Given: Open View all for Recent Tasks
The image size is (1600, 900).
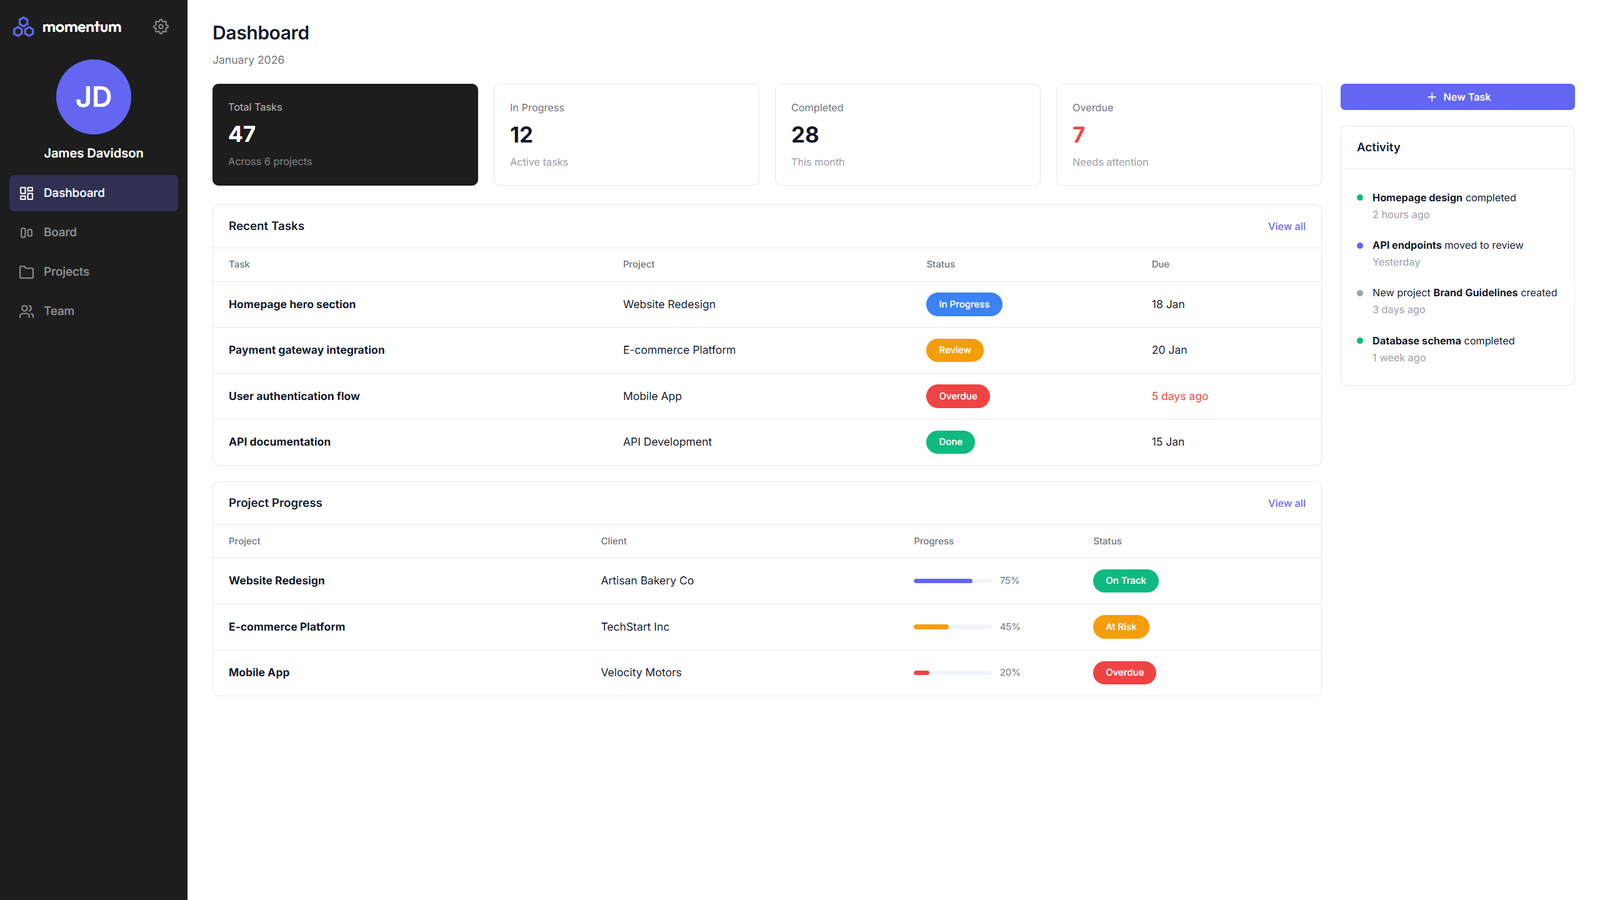Looking at the screenshot, I should (1286, 226).
